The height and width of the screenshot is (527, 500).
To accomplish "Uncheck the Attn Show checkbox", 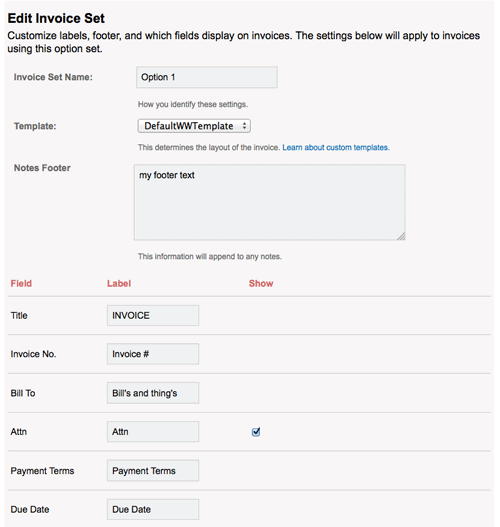I will [x=256, y=432].
